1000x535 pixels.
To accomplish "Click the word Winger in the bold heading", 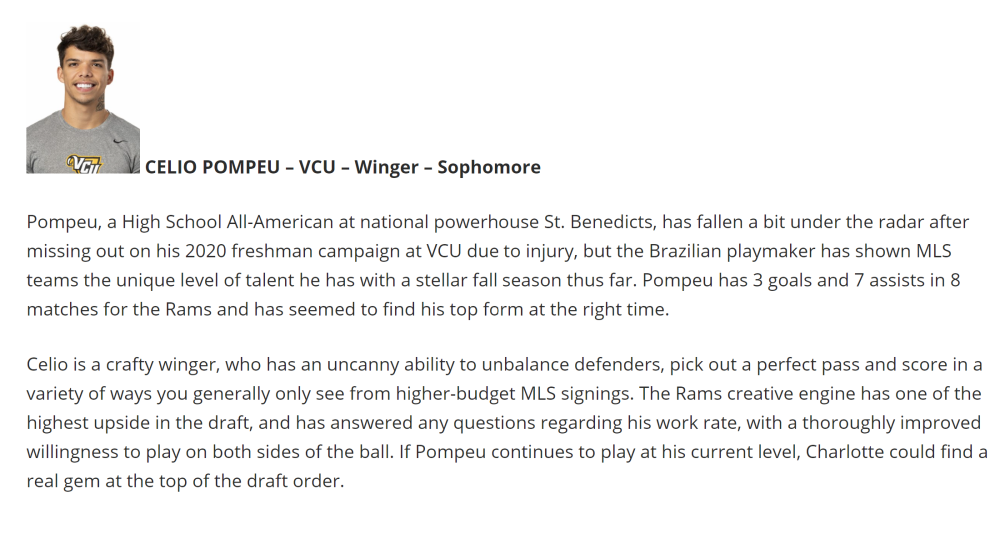I will click(386, 167).
